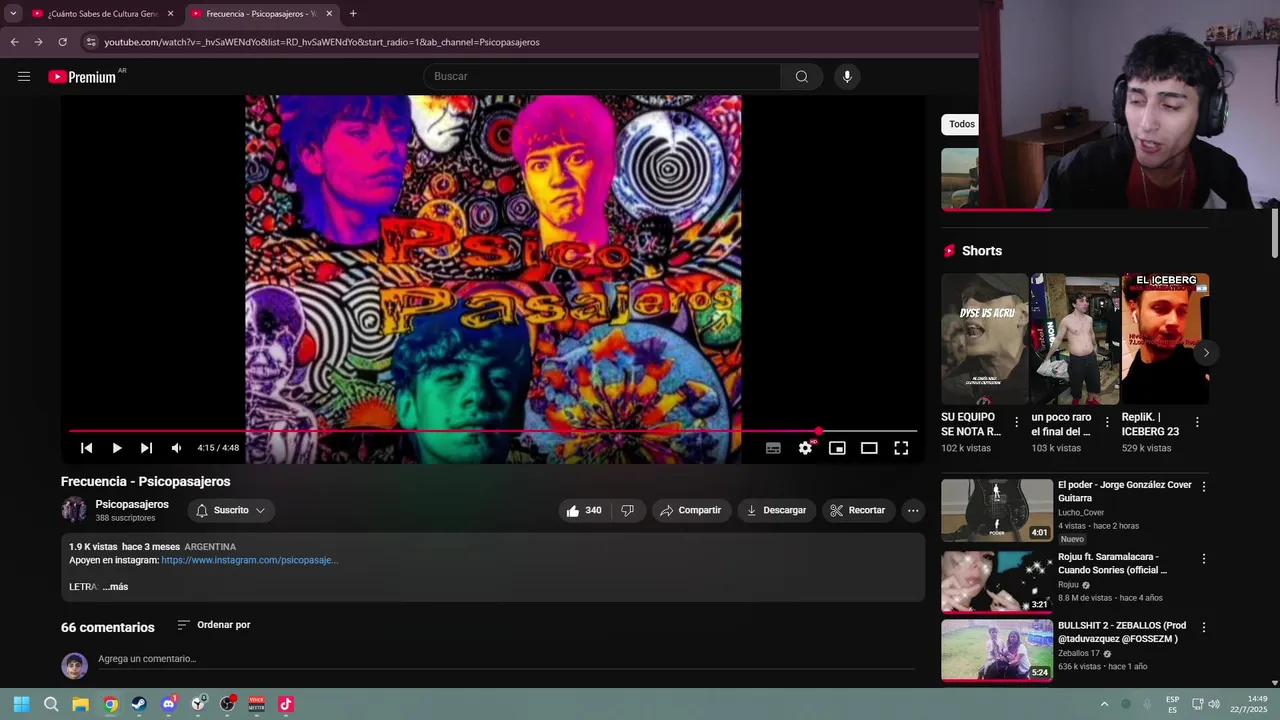Open a new browser tab
This screenshot has width=1280, height=720.
pyautogui.click(x=353, y=14)
